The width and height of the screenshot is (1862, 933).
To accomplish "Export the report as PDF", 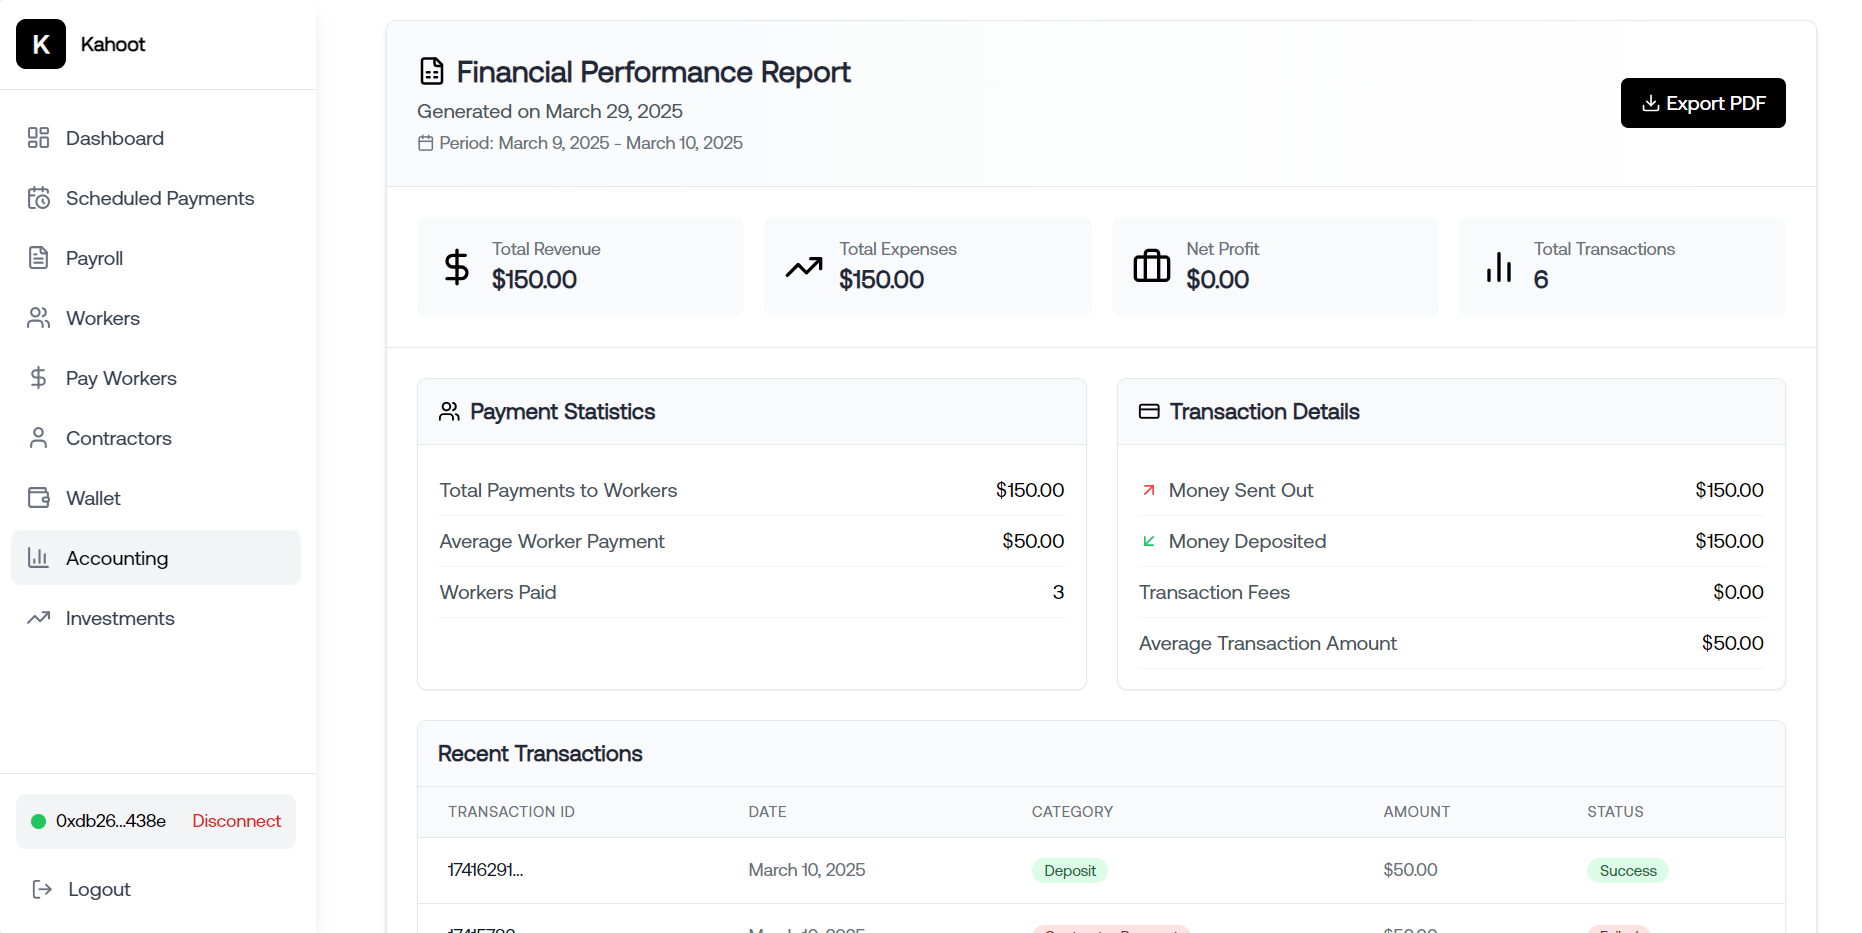I will click(x=1702, y=103).
